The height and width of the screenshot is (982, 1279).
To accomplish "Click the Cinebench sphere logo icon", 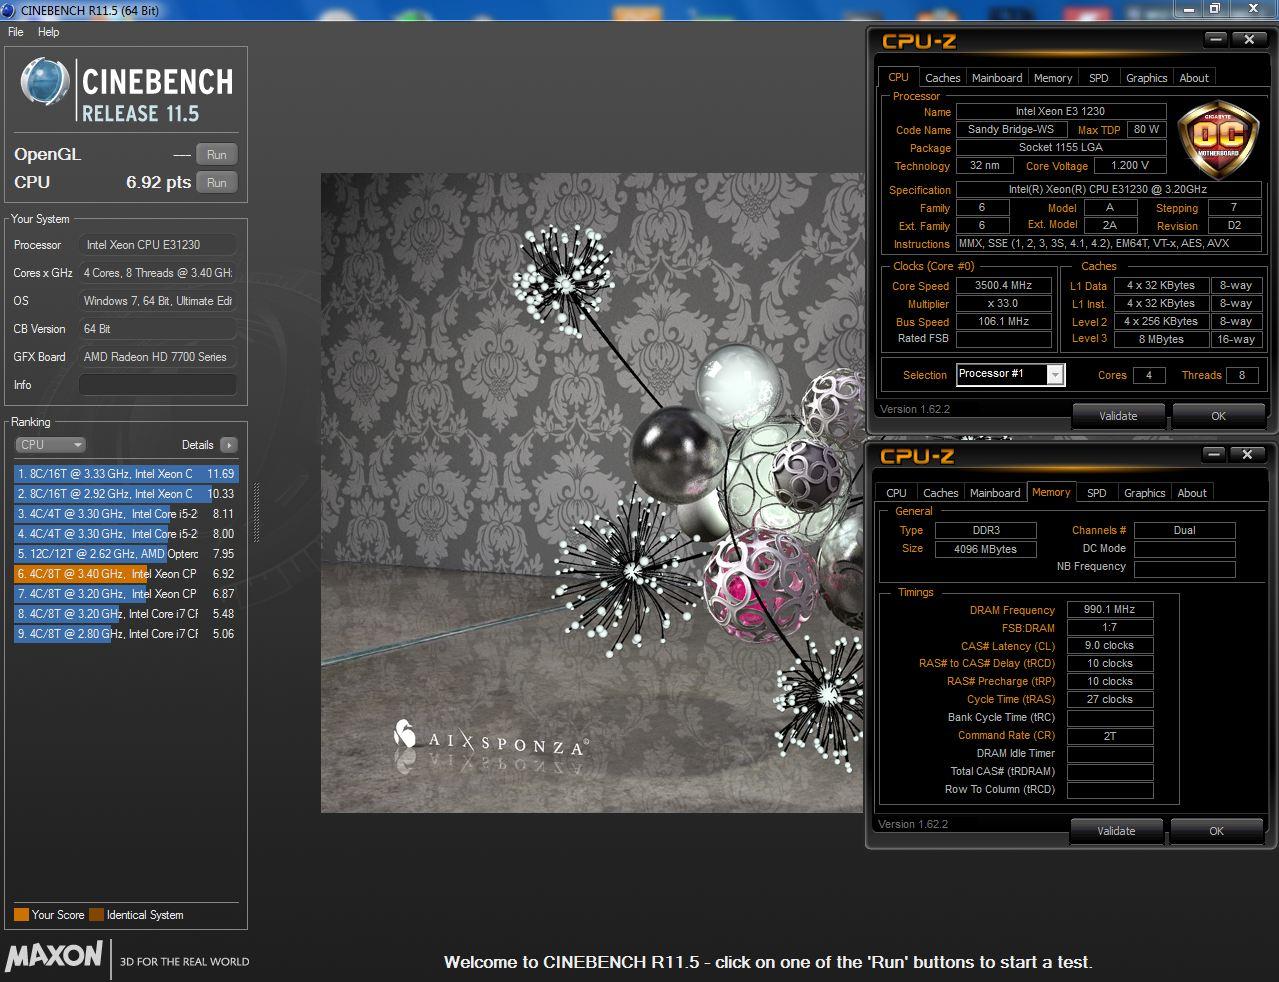I will coord(45,82).
